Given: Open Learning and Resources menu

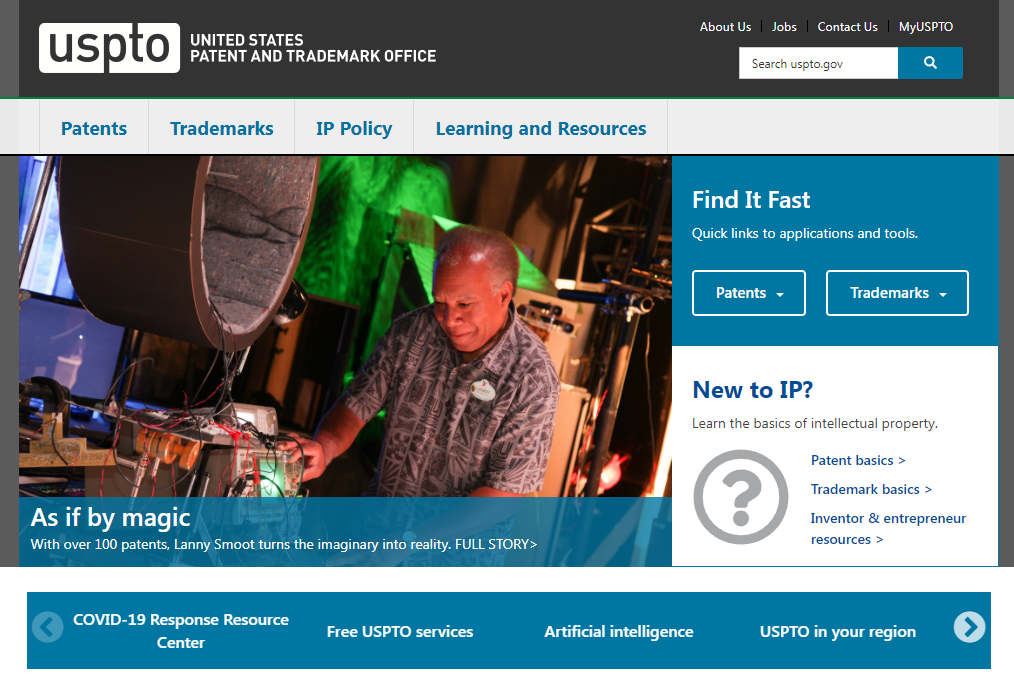Looking at the screenshot, I should (540, 129).
